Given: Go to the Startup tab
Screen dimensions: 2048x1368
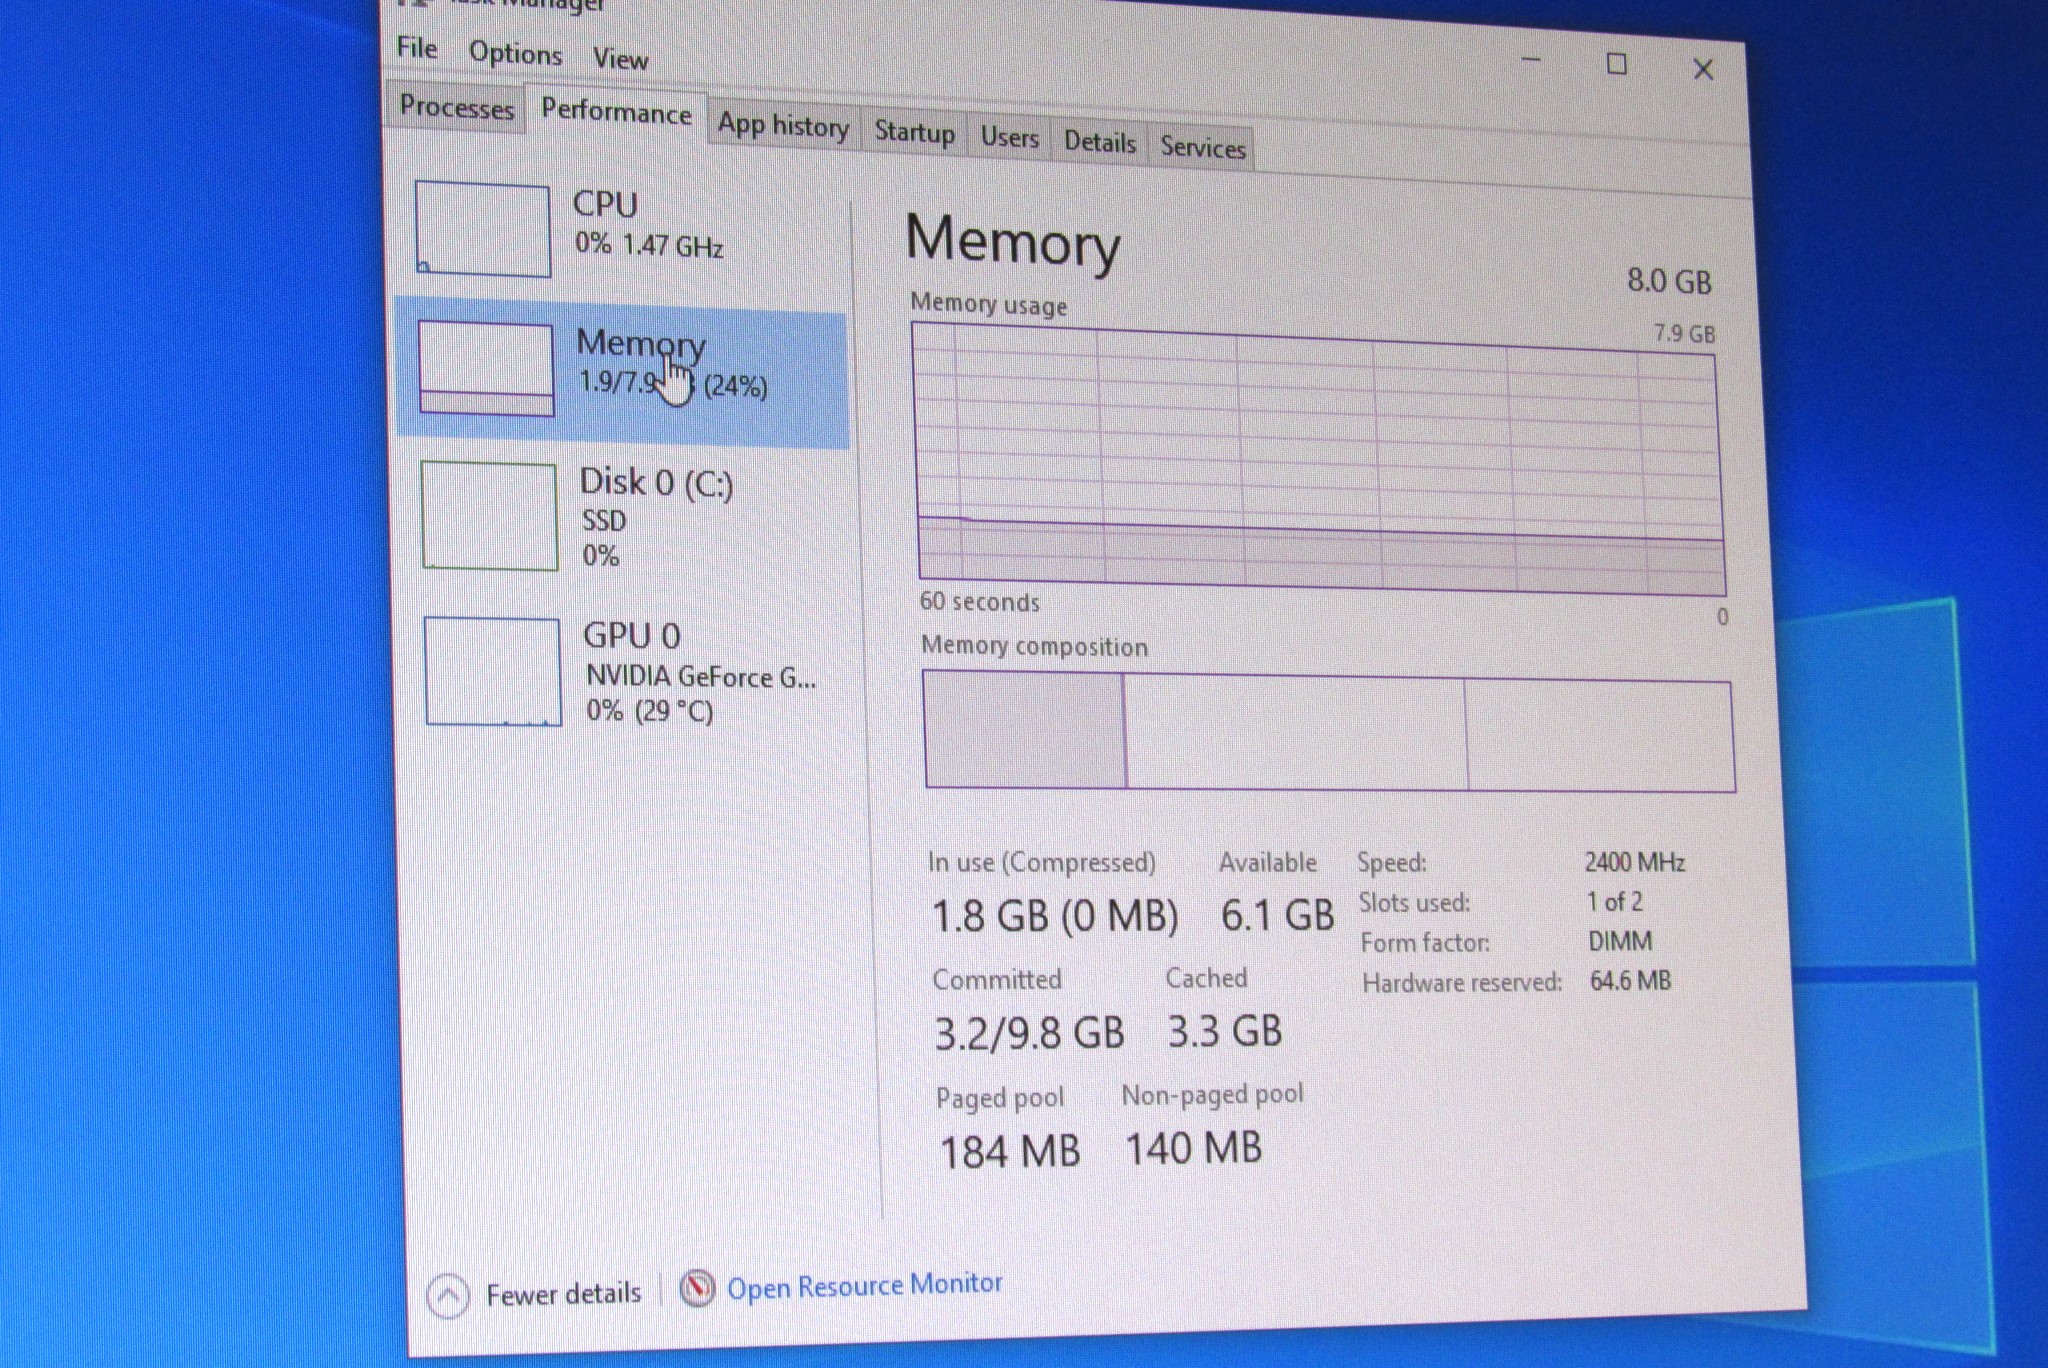Looking at the screenshot, I should [x=914, y=133].
